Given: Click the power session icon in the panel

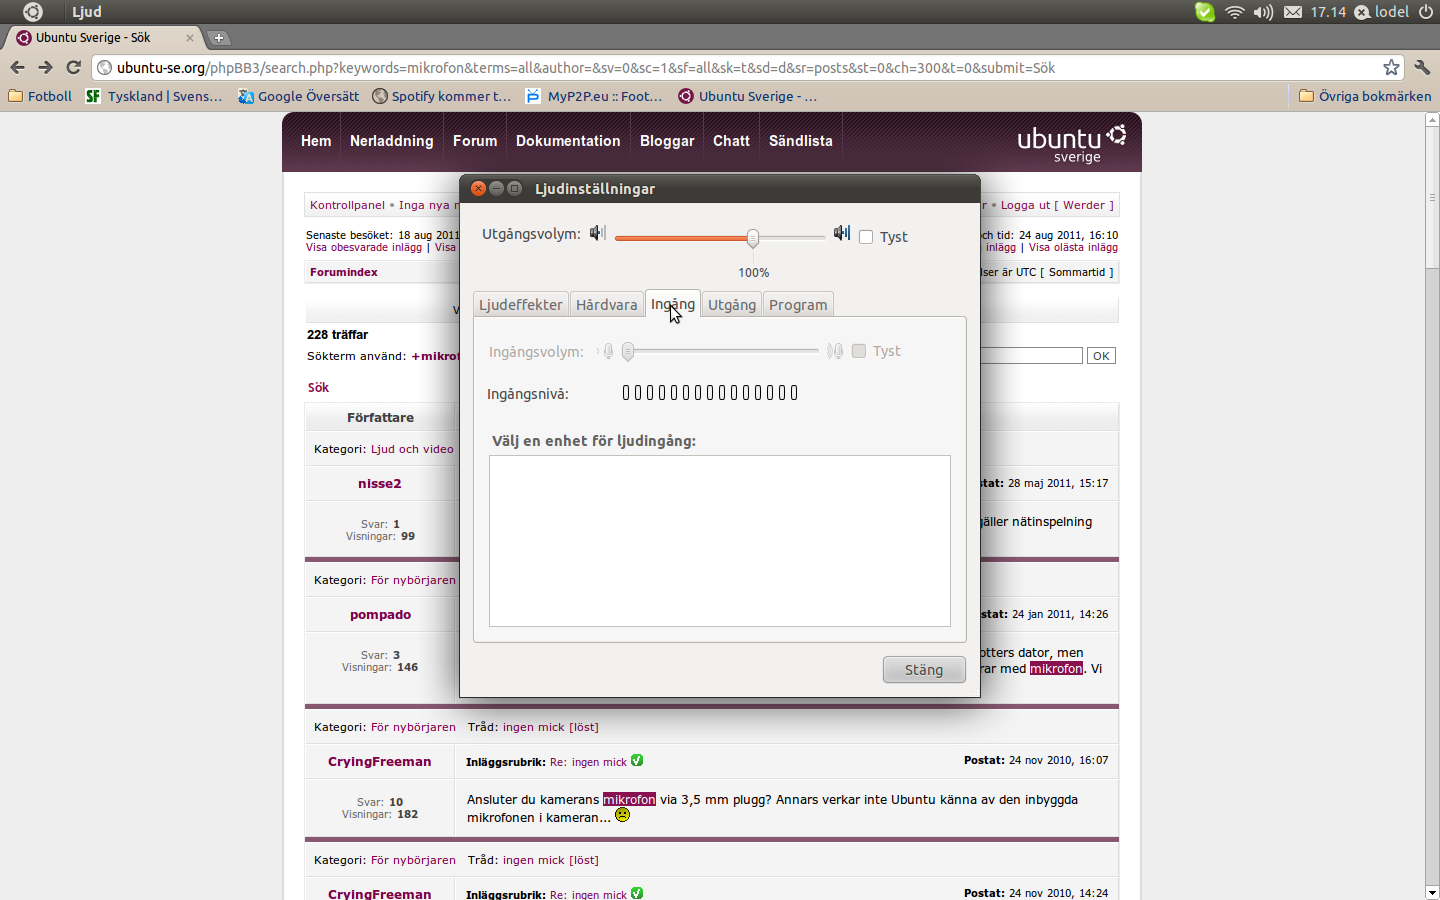Looking at the screenshot, I should click(x=1426, y=12).
